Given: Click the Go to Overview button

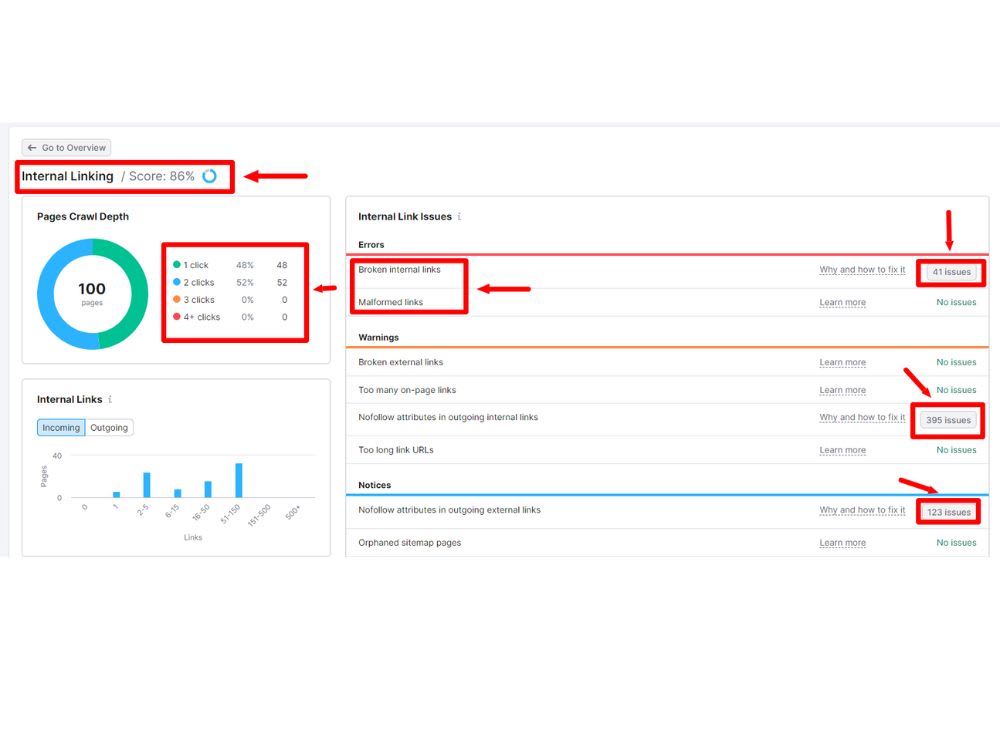Looking at the screenshot, I should click(66, 147).
